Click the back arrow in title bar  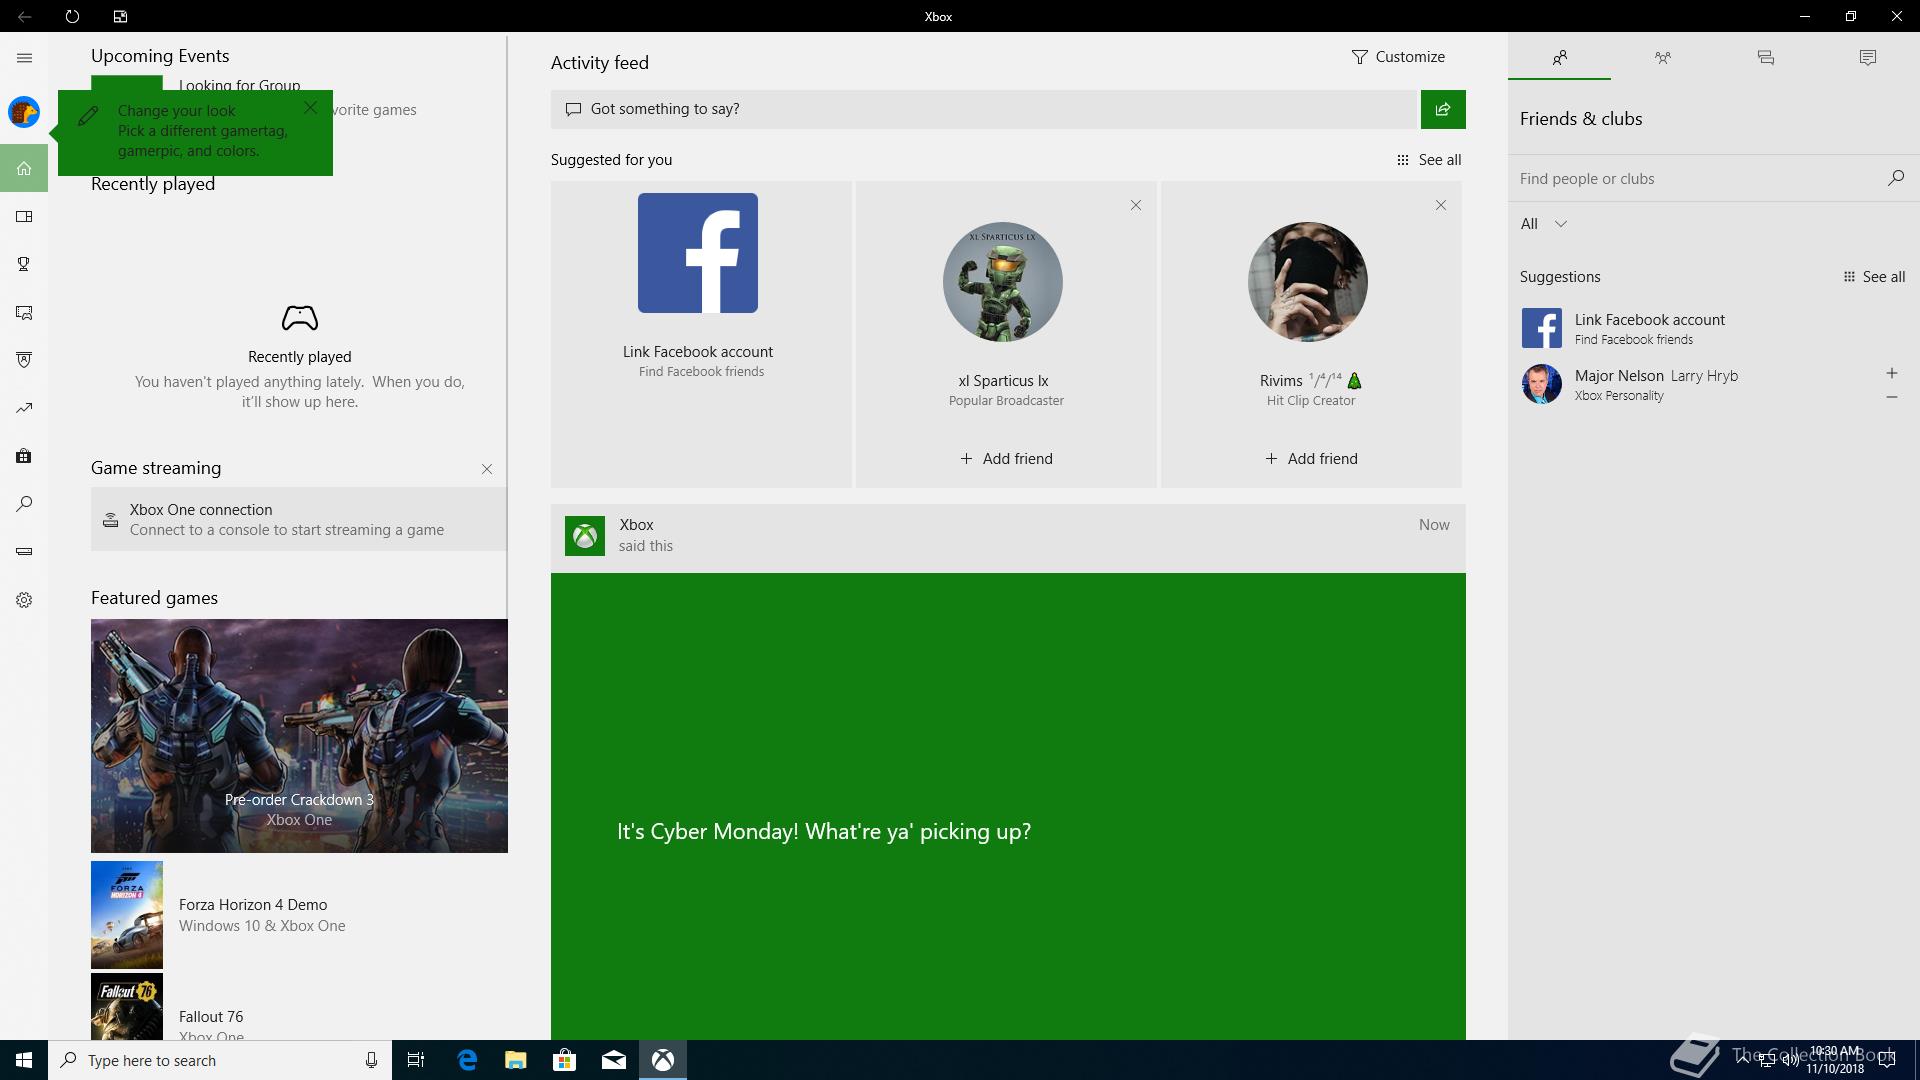(x=24, y=16)
